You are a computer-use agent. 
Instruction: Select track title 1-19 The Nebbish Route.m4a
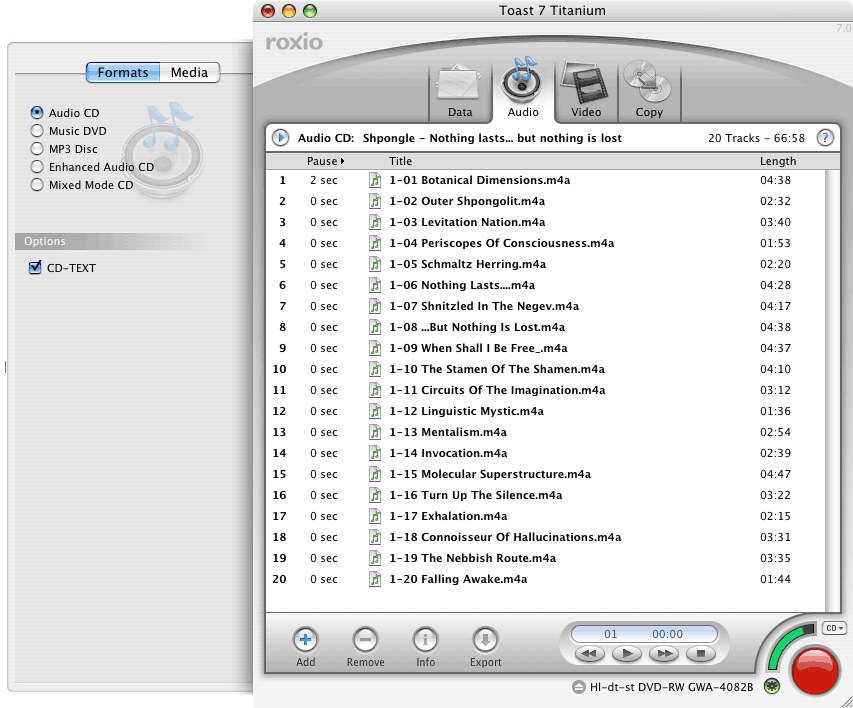coord(472,558)
